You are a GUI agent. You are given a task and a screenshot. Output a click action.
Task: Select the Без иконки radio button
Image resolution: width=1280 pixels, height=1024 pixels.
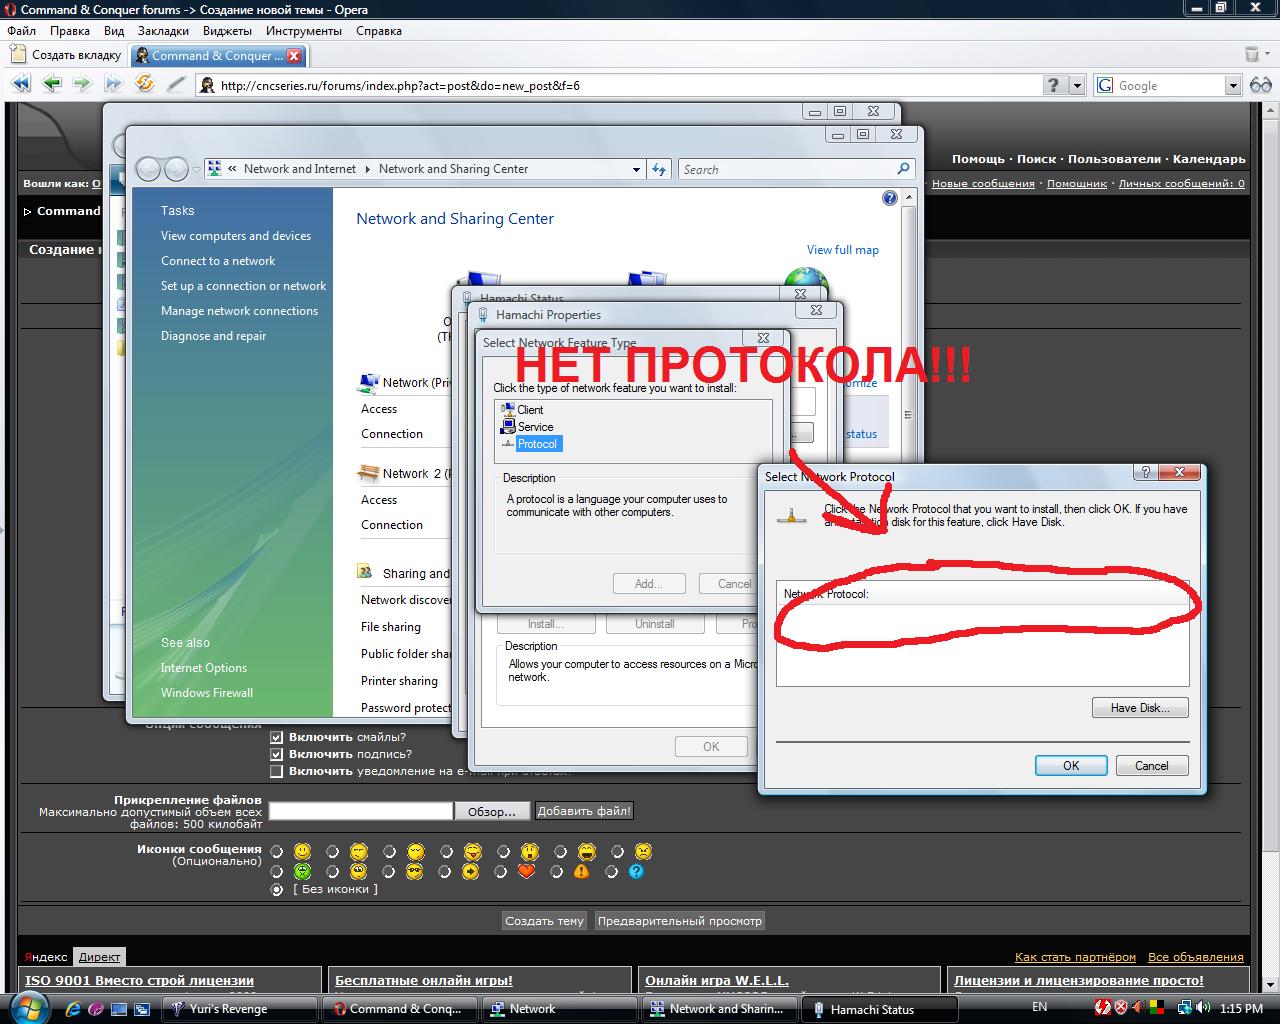(x=277, y=889)
